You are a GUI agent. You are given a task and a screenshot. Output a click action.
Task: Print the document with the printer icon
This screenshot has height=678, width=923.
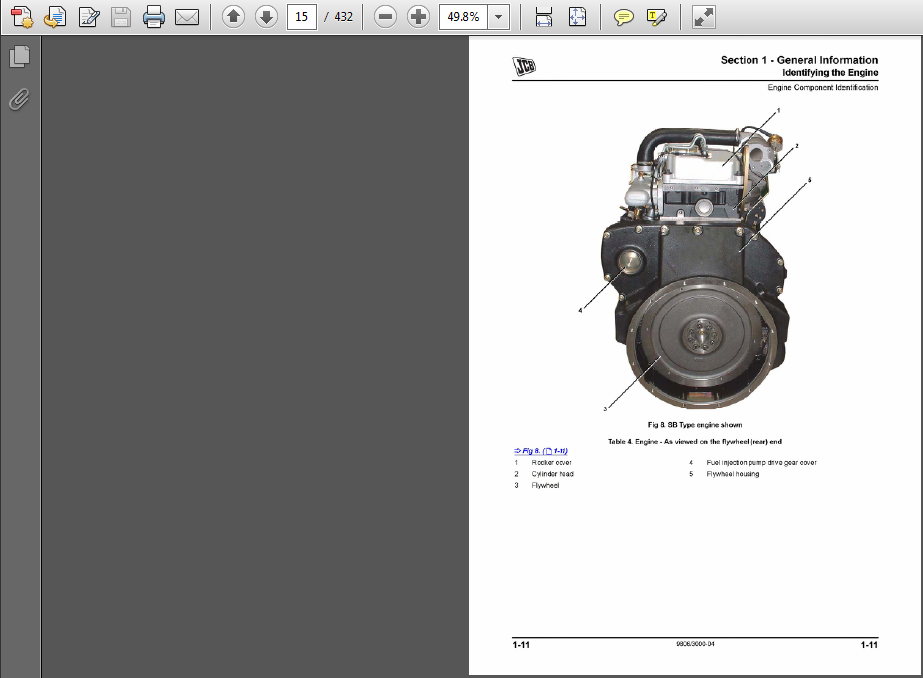153,17
